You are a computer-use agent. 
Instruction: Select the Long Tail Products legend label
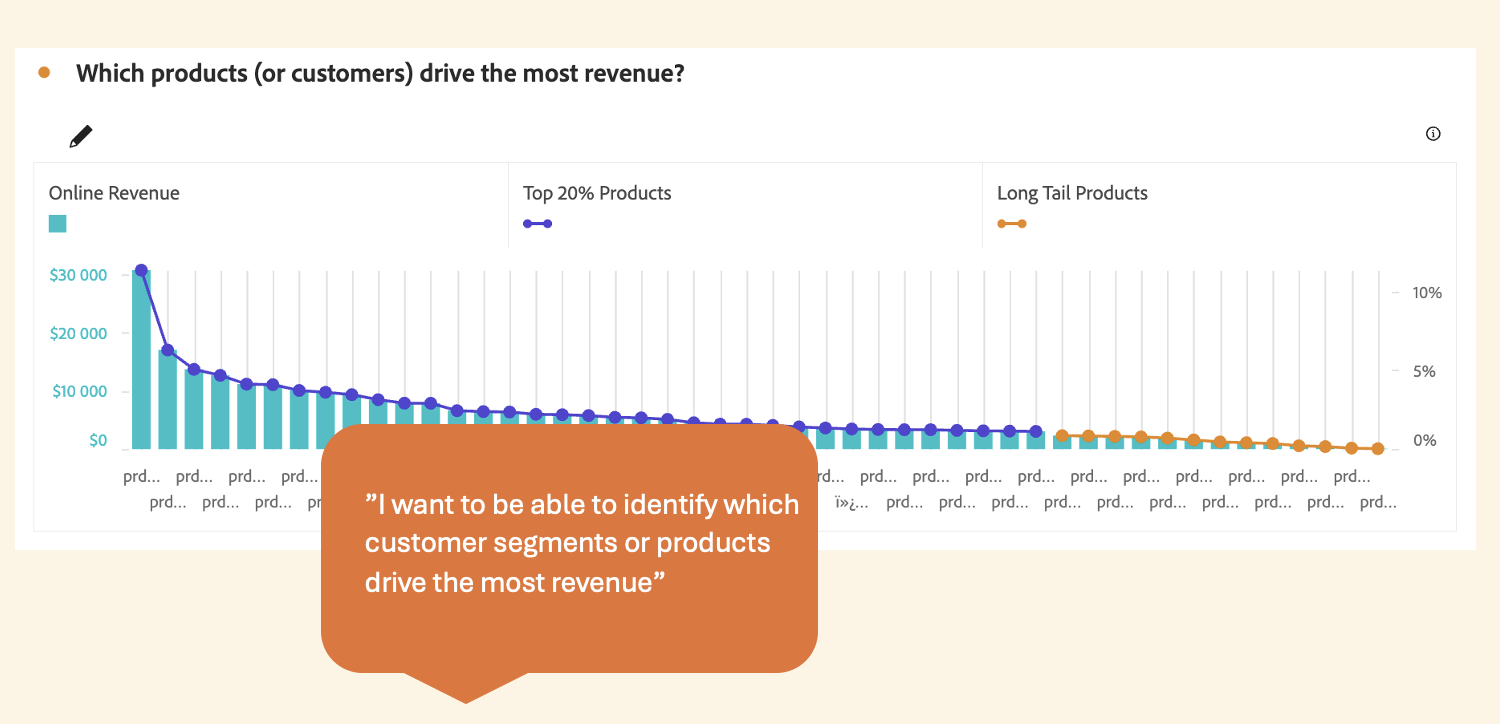pos(1072,193)
